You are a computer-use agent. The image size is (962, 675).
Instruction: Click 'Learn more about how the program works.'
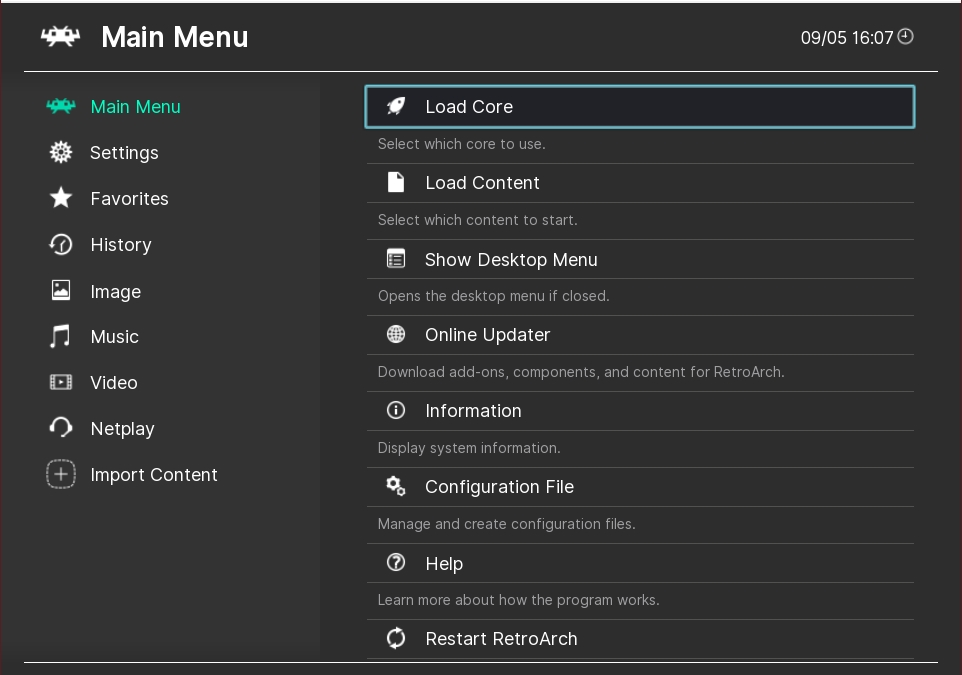point(518,600)
